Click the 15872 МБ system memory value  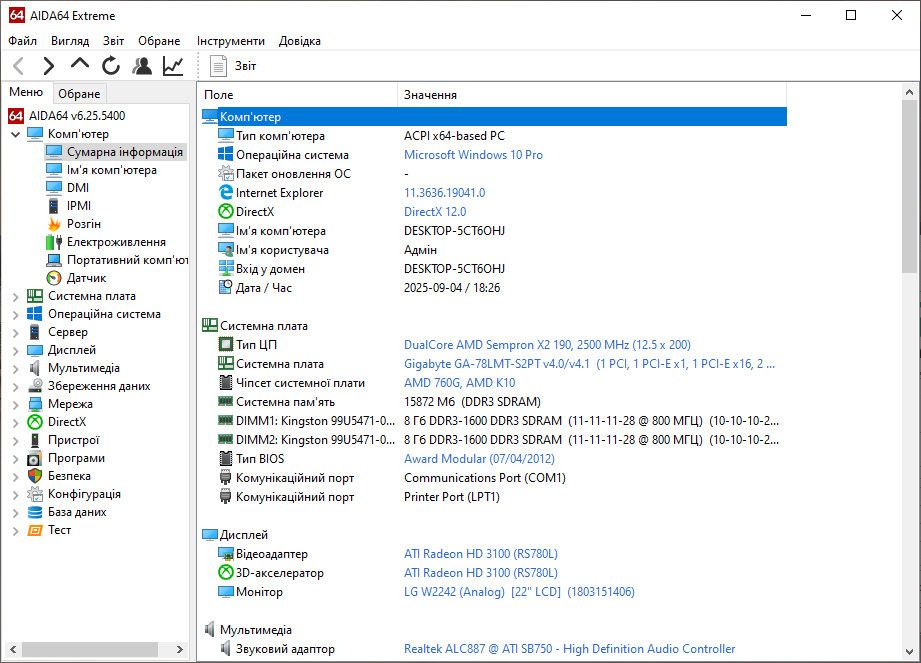tap(472, 402)
